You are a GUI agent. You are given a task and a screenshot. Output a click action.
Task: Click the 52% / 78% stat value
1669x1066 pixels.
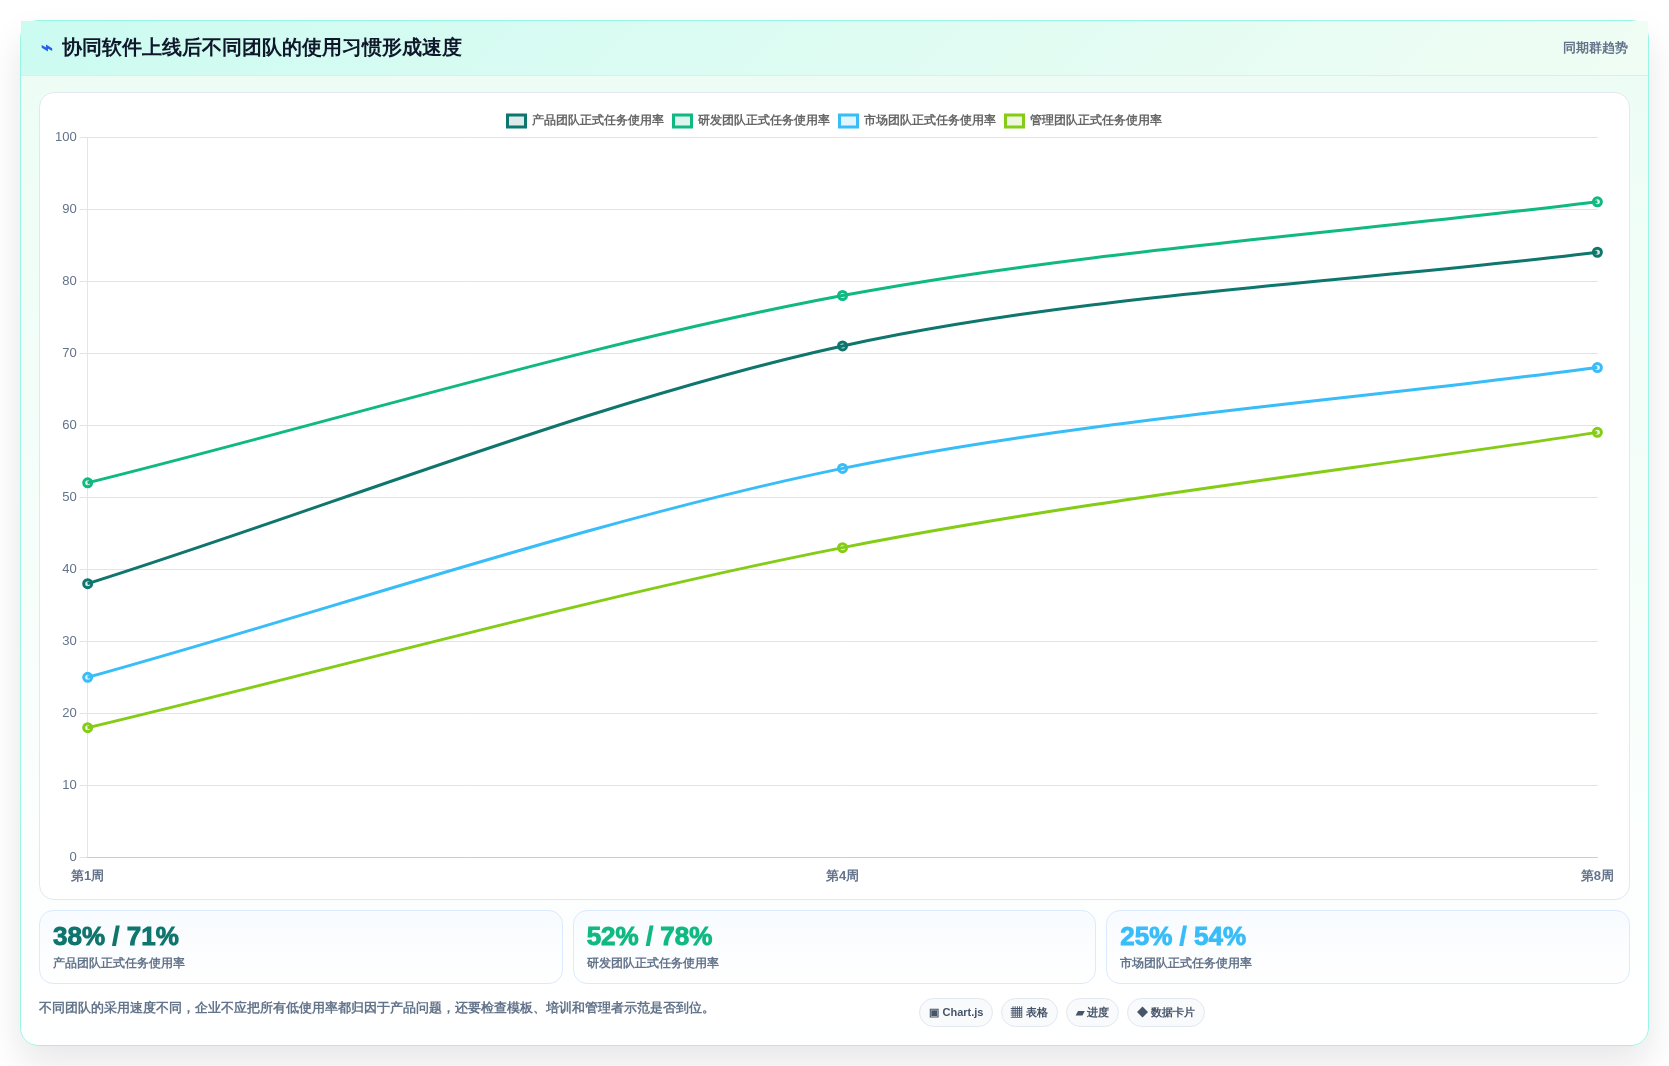649,937
